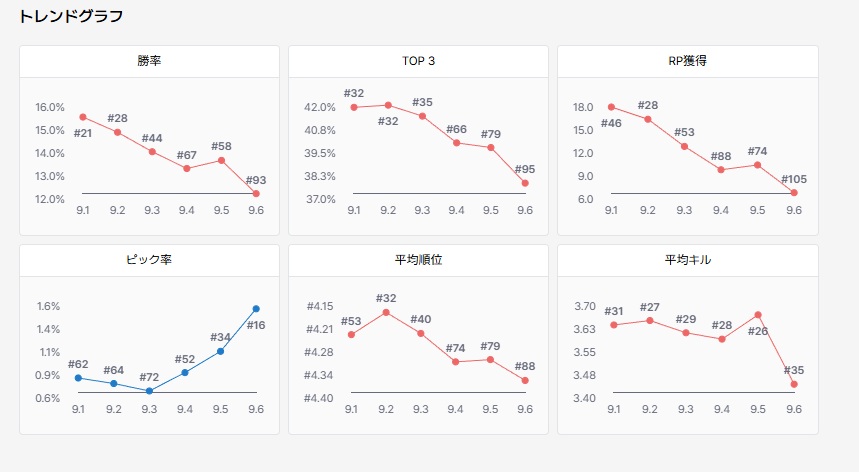Screen dimensions: 859x472
Task: Select the ピック率 panel title
Action: [150, 260]
